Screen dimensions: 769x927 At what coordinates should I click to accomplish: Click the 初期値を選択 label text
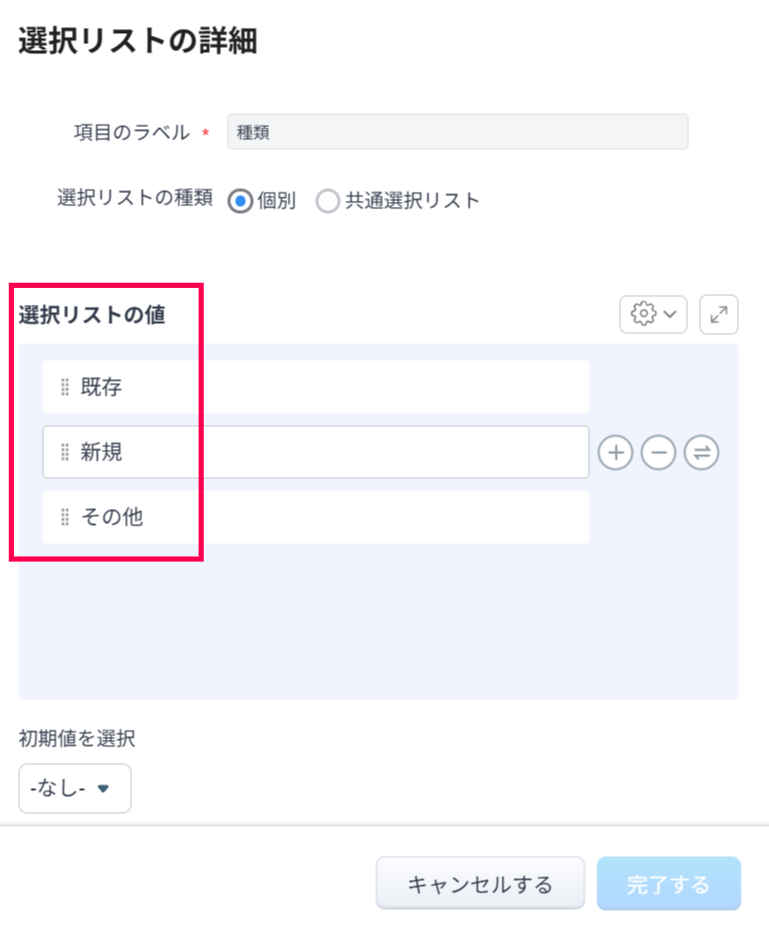tap(76, 739)
